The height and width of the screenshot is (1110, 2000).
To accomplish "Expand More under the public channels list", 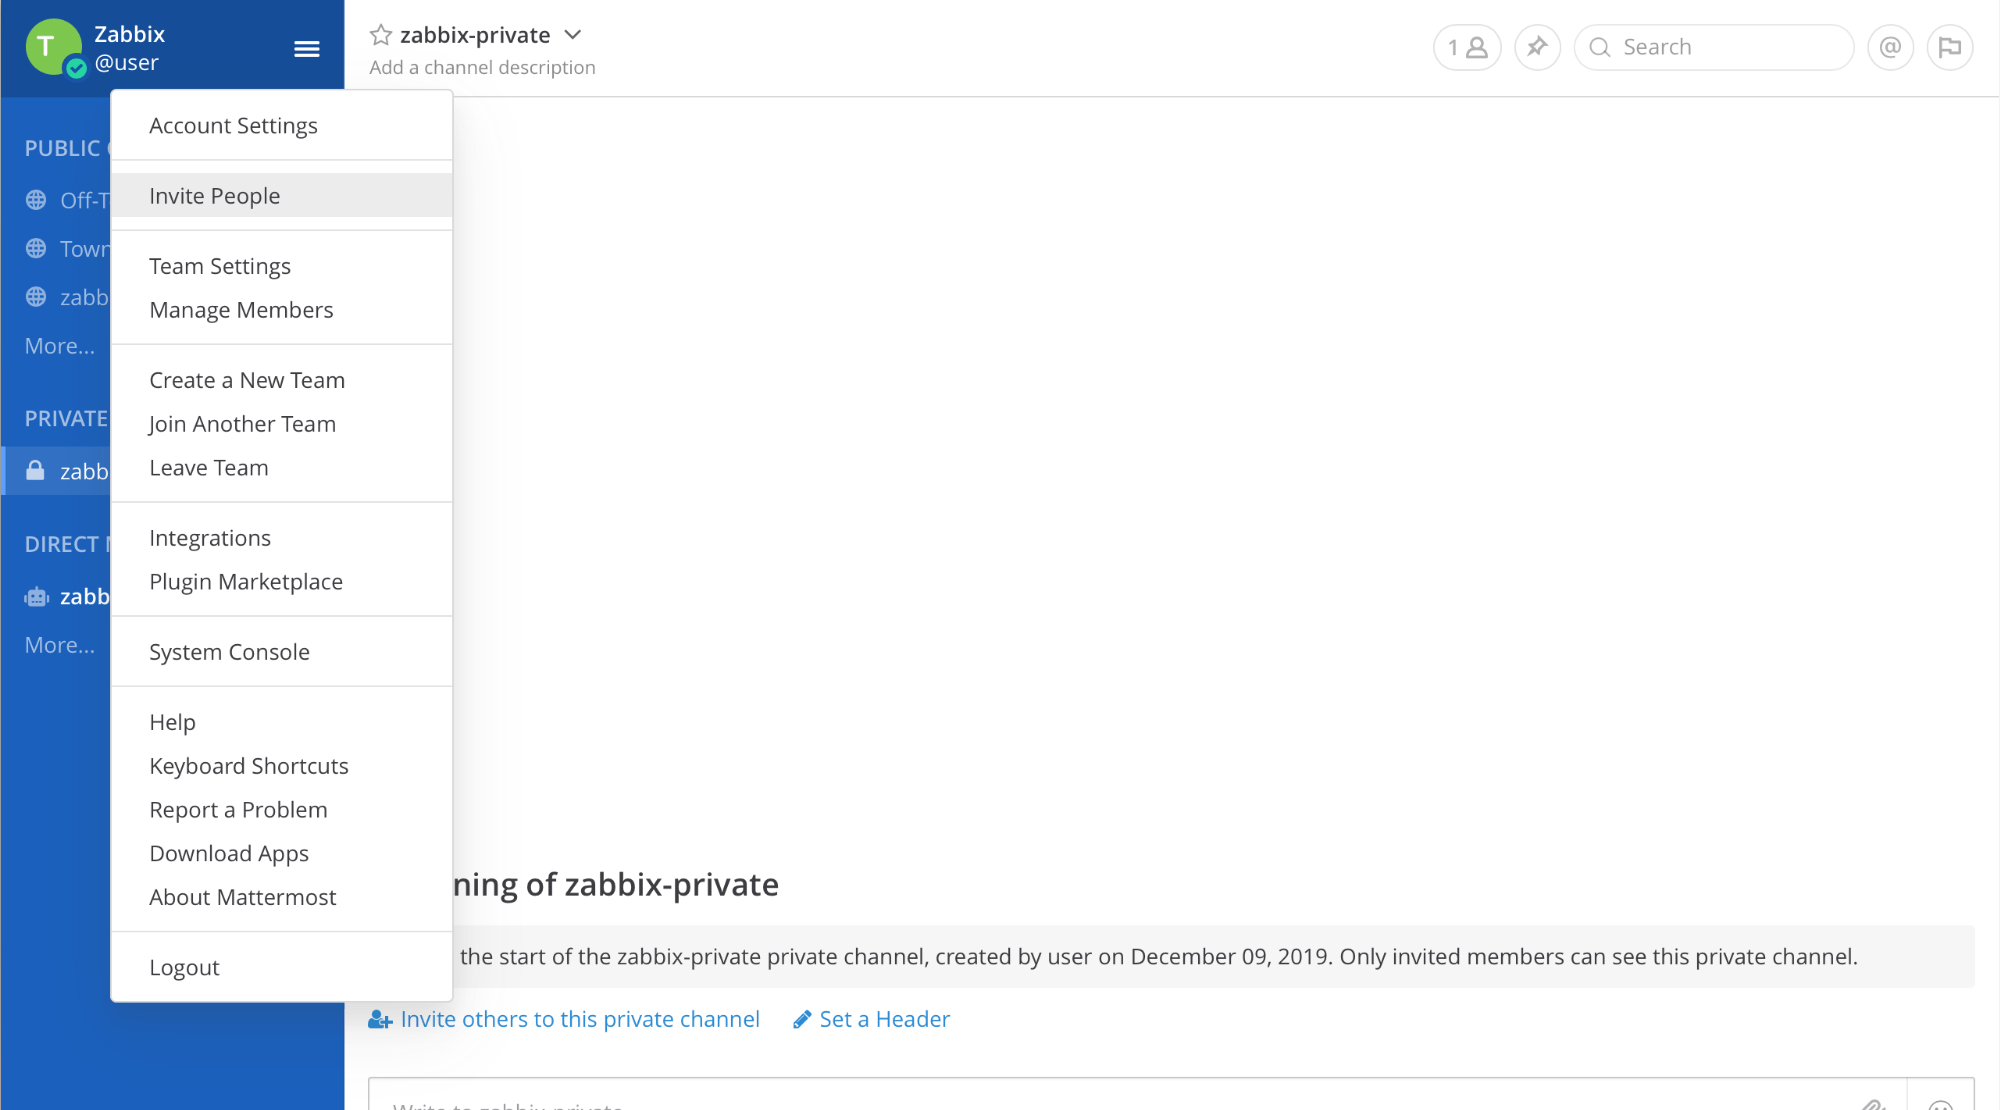I will click(x=60, y=346).
